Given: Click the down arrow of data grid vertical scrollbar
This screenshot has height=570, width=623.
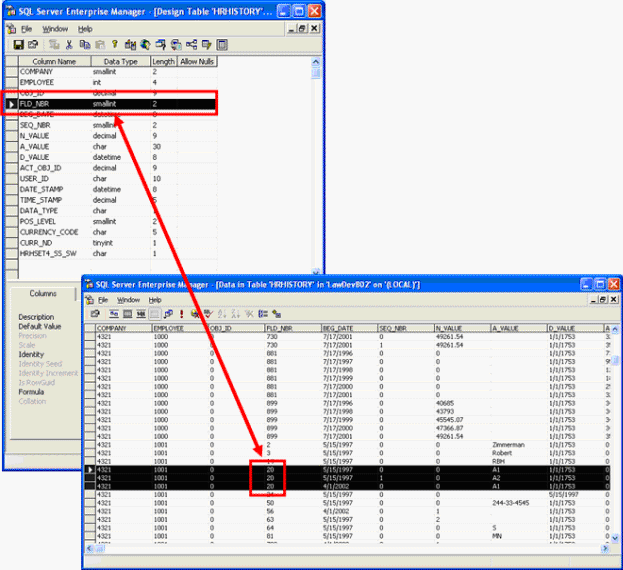Looking at the screenshot, I should pos(615,539).
